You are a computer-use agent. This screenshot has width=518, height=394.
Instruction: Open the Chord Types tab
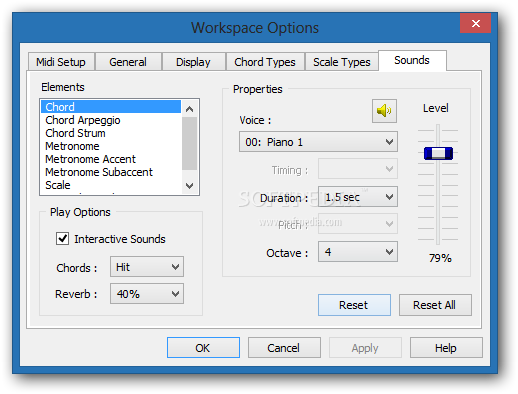pos(265,62)
